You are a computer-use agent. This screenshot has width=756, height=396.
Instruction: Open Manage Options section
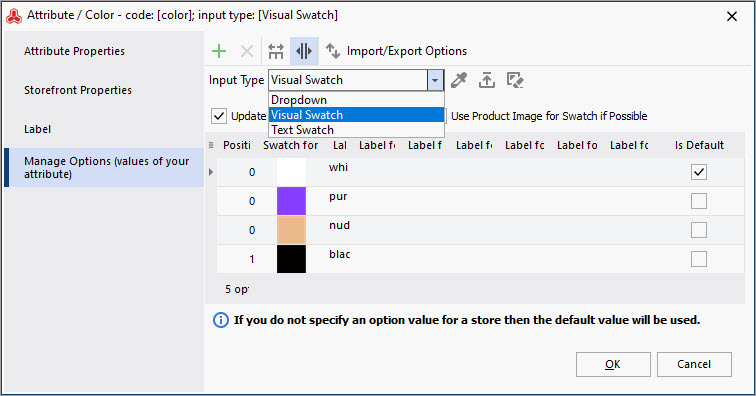(104, 167)
